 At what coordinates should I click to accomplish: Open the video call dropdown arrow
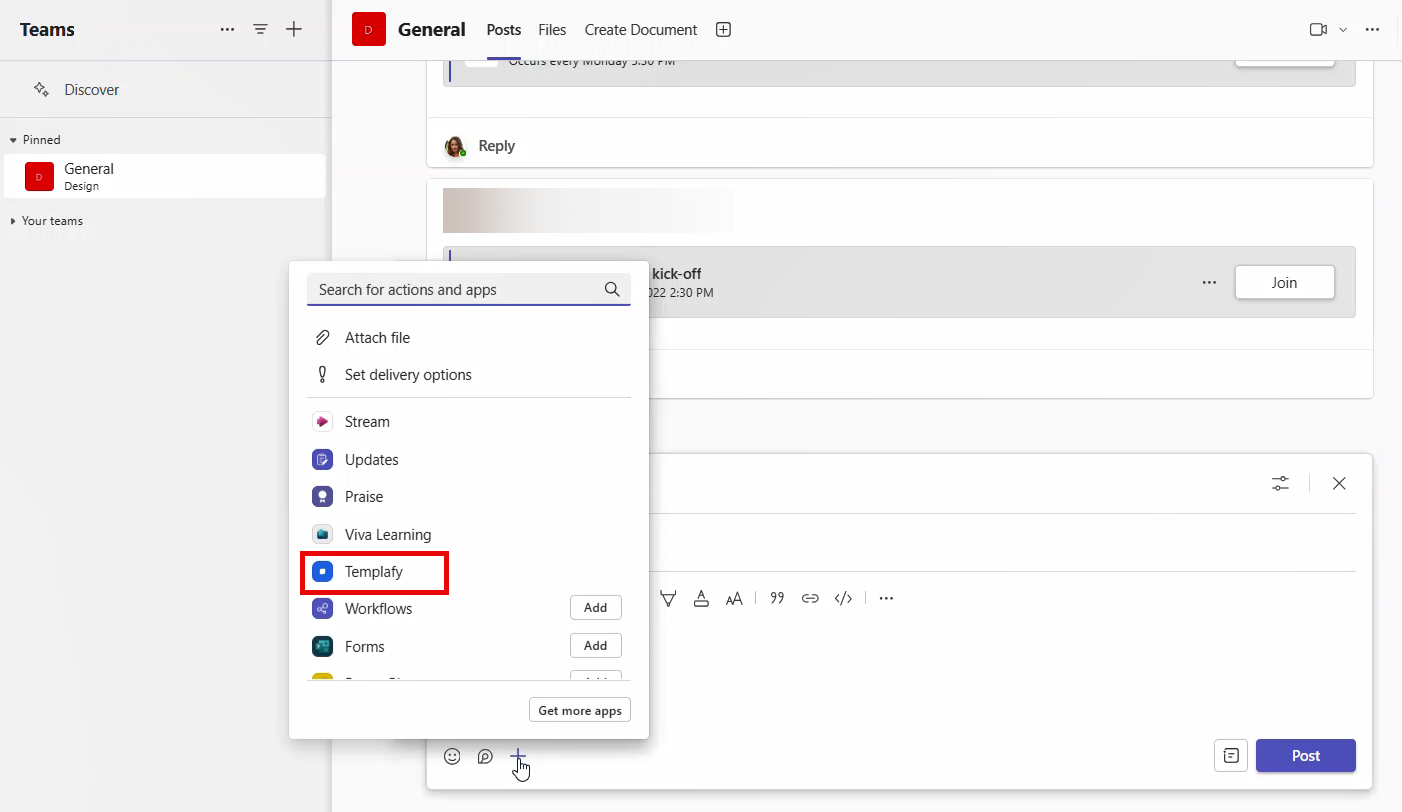[1343, 29]
